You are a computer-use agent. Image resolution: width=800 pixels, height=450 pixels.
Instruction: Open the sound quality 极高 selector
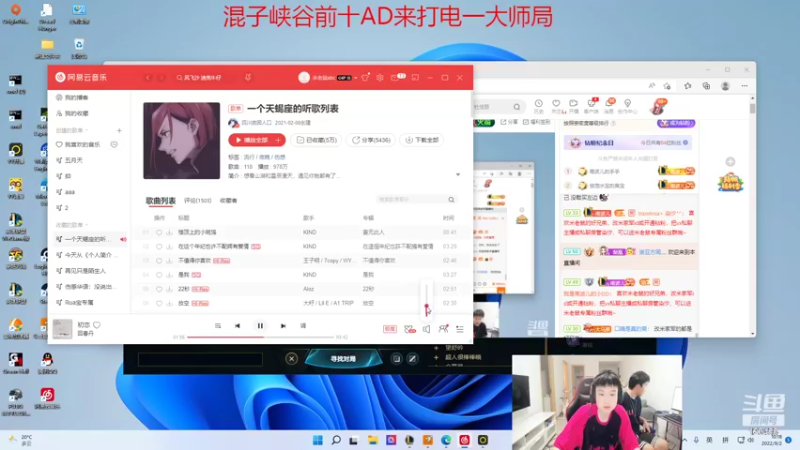(x=390, y=329)
